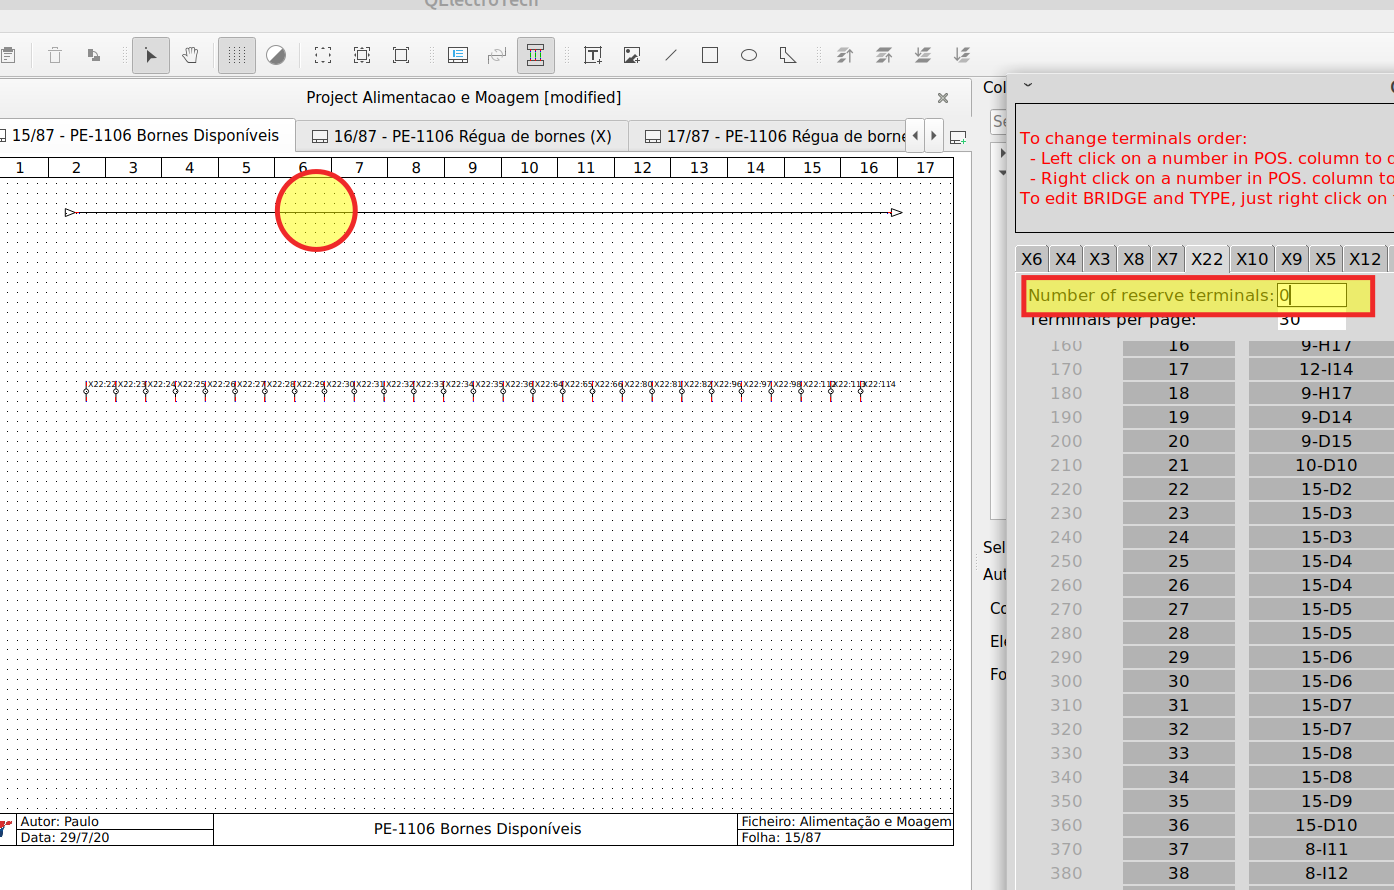Select the arrow selection tool
The height and width of the screenshot is (890, 1394).
point(150,56)
